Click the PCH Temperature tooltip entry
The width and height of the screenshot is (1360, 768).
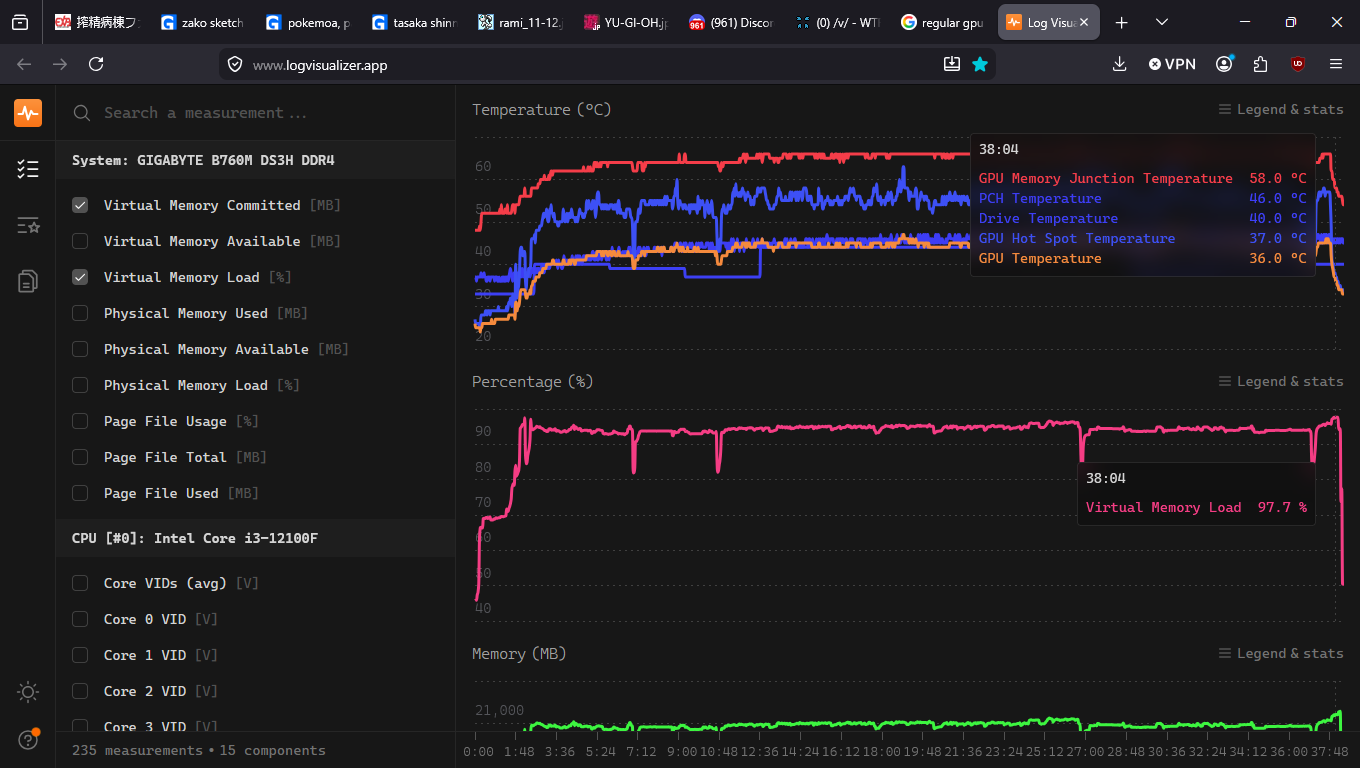click(x=1142, y=198)
